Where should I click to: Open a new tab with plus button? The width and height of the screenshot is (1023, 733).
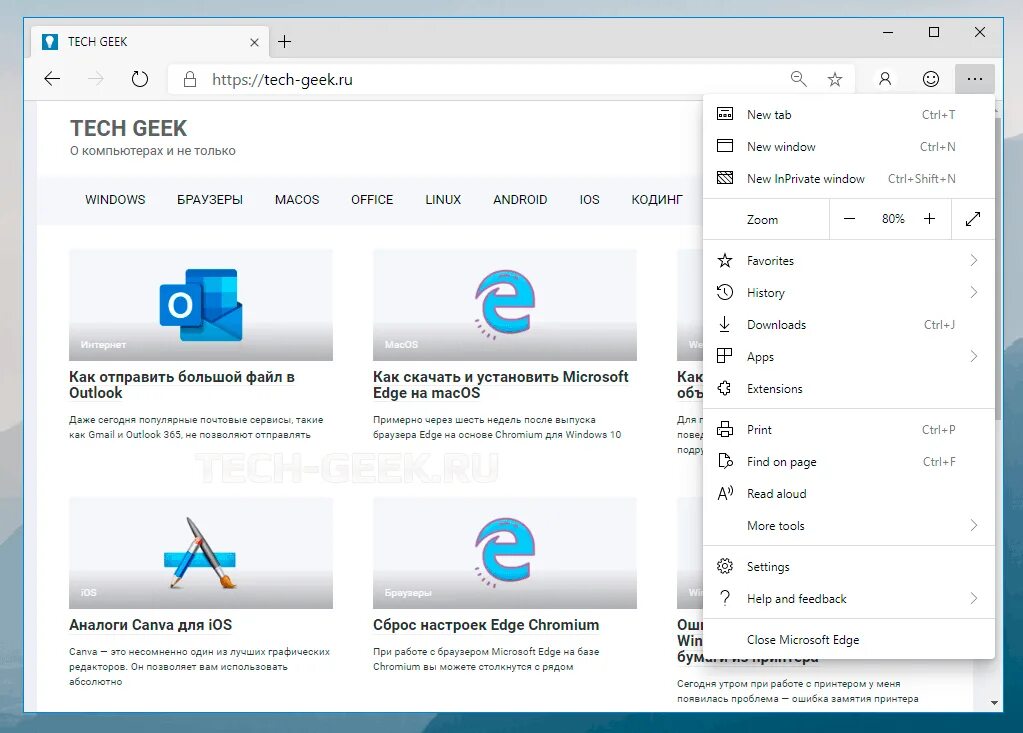(x=284, y=42)
